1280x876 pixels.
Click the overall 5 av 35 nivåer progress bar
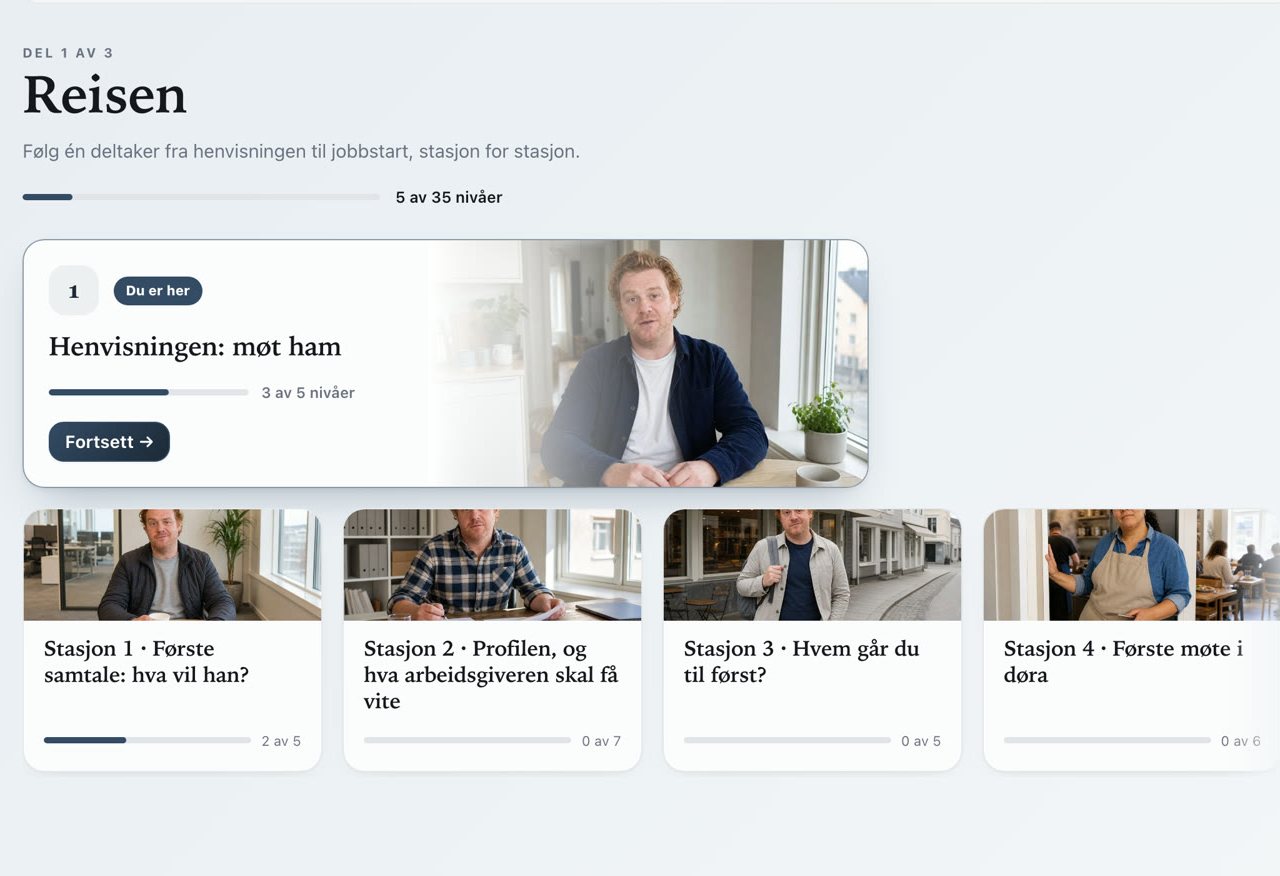point(201,197)
